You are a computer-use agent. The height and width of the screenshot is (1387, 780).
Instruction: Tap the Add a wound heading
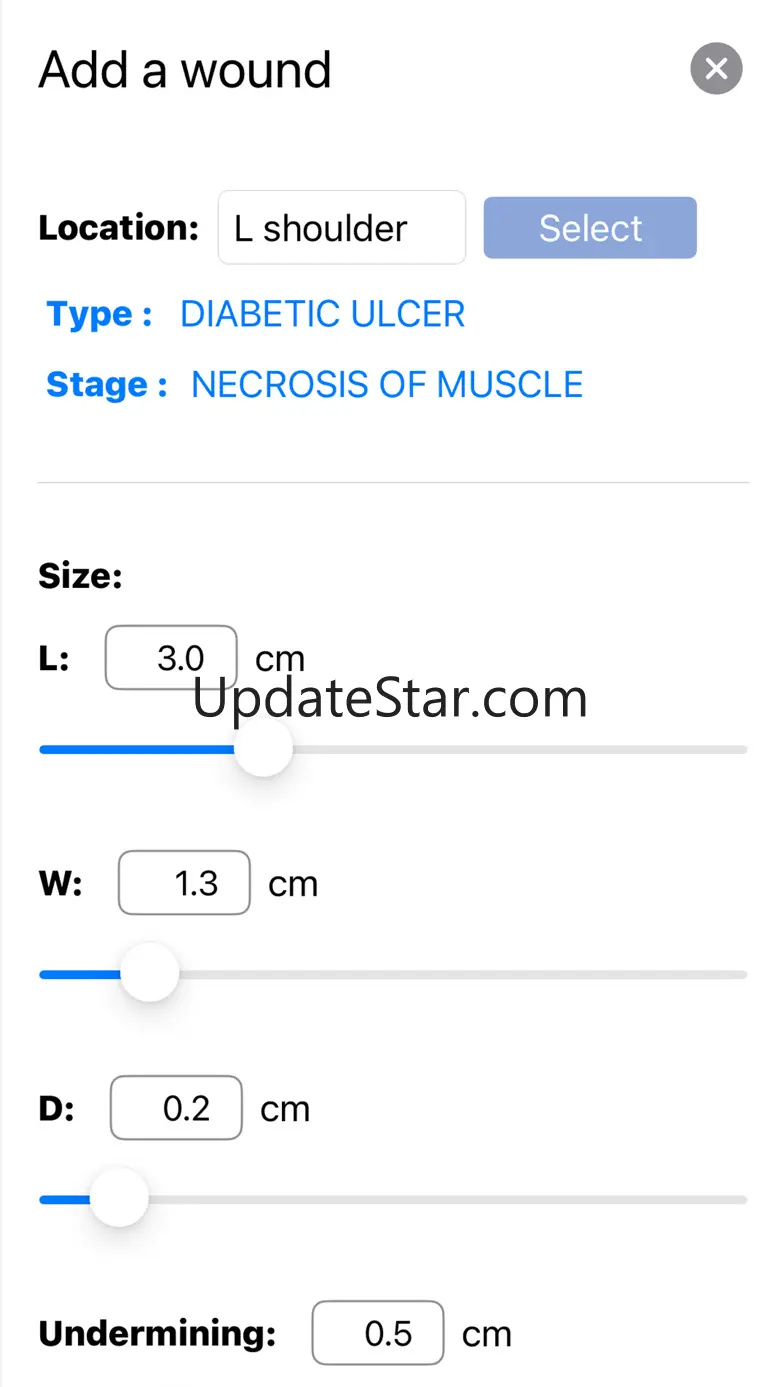(185, 70)
